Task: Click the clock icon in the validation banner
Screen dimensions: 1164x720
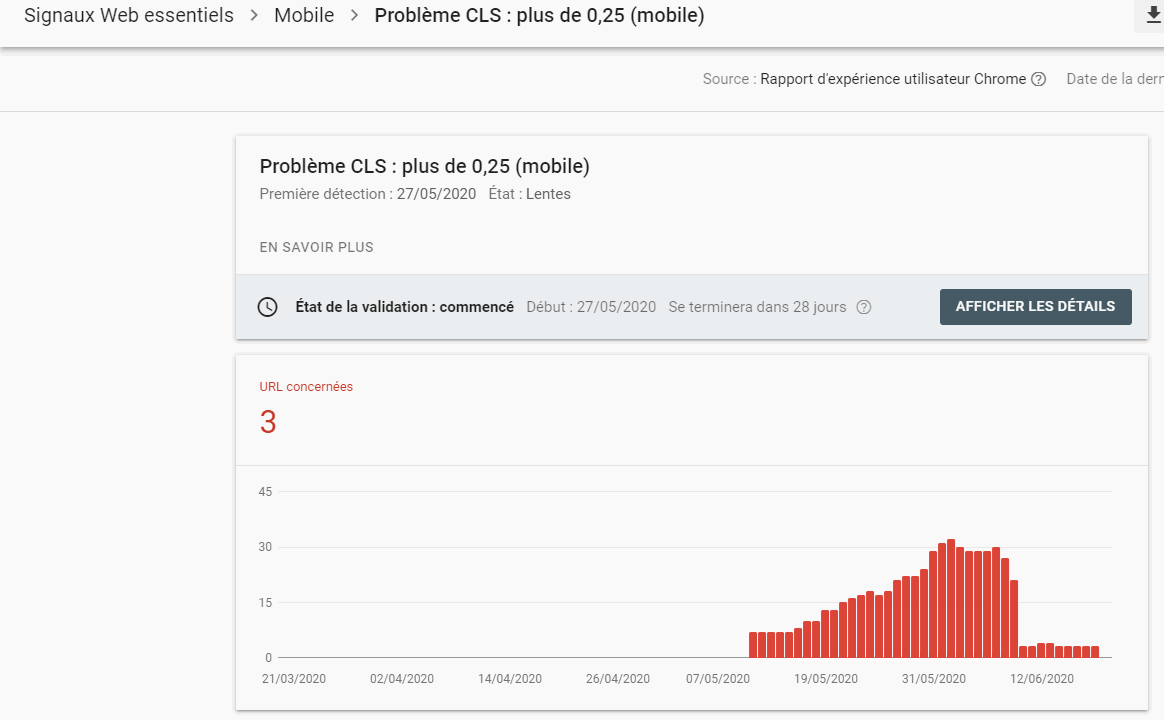Action: 267,307
